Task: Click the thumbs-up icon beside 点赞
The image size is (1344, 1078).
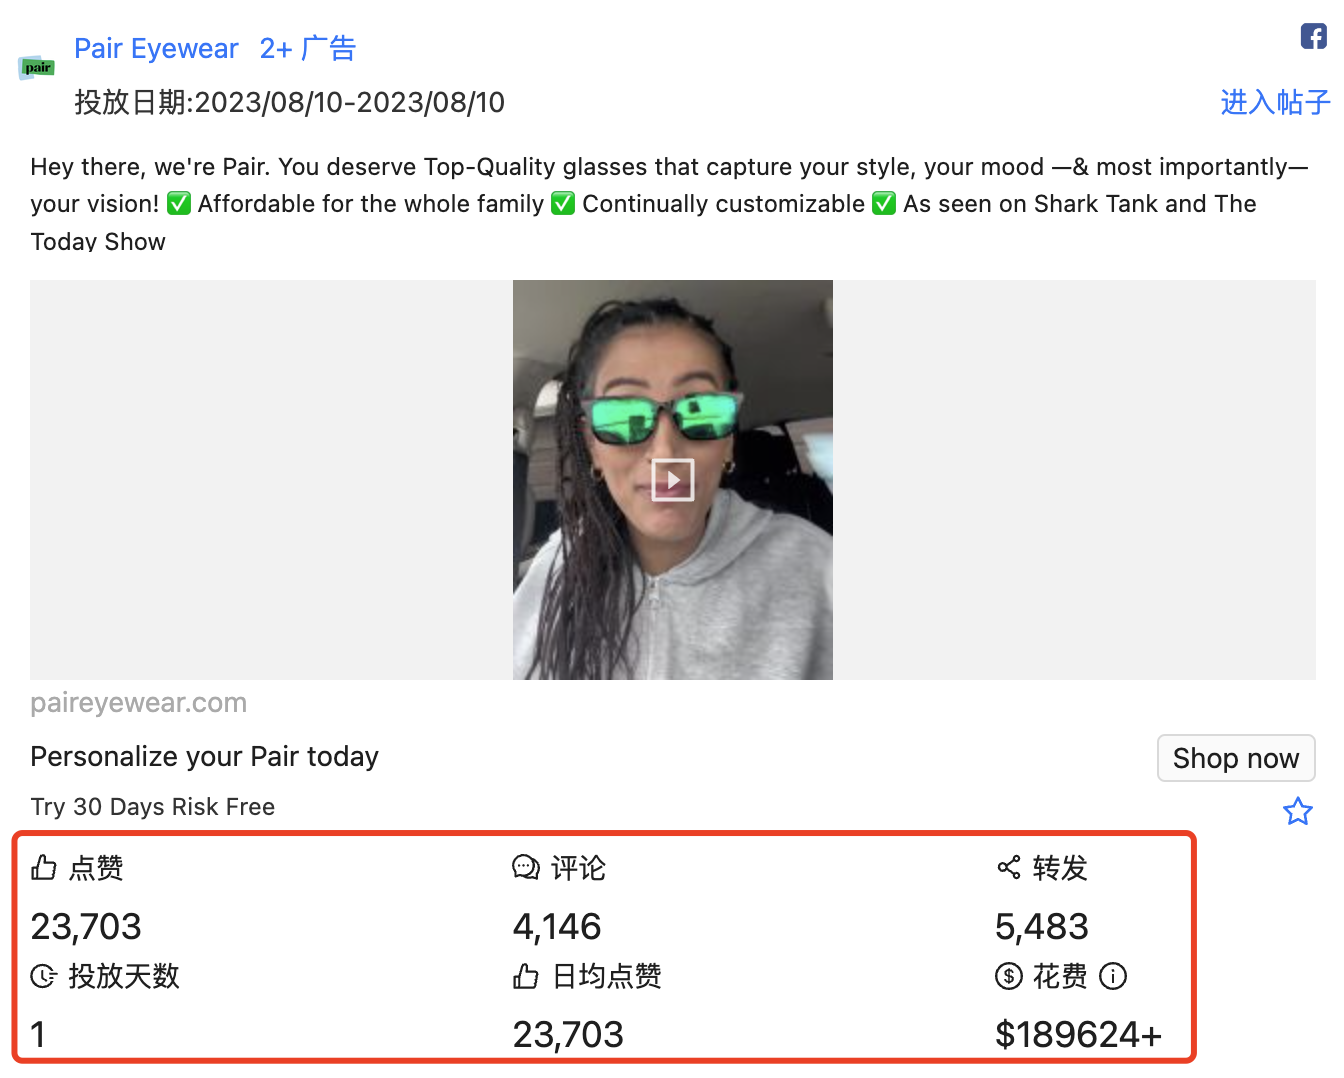Action: tap(43, 867)
